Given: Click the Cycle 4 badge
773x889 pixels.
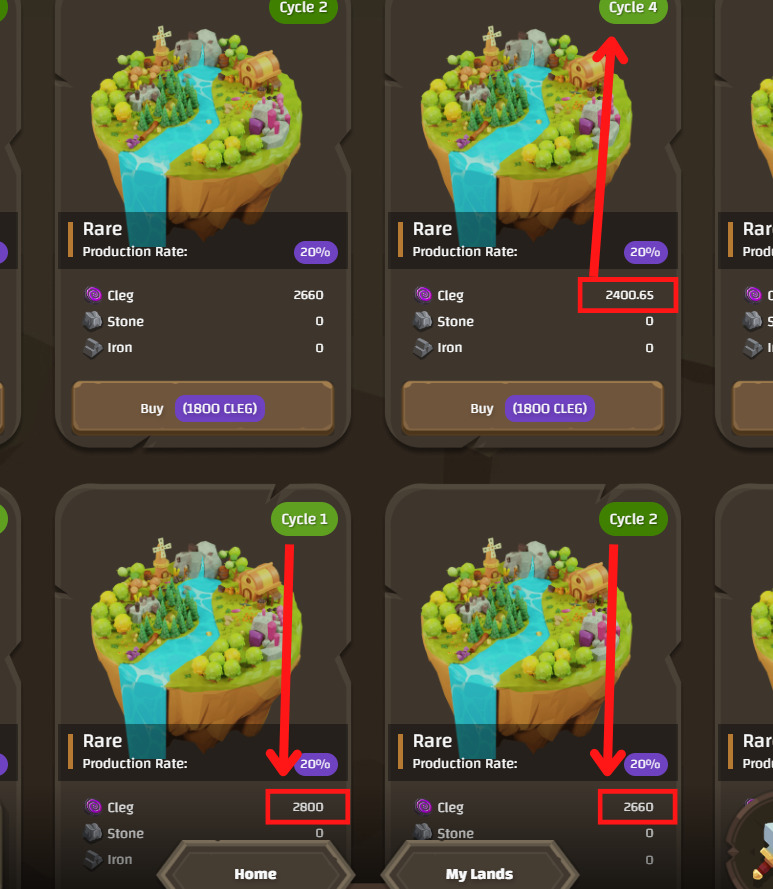Looking at the screenshot, I should tap(633, 8).
